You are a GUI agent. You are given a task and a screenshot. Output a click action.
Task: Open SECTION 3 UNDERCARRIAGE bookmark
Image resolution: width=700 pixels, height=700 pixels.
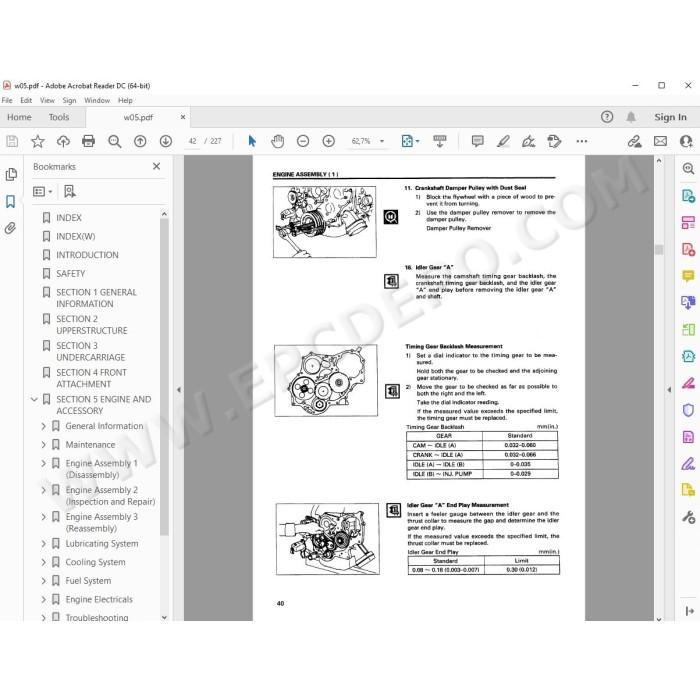pos(91,351)
